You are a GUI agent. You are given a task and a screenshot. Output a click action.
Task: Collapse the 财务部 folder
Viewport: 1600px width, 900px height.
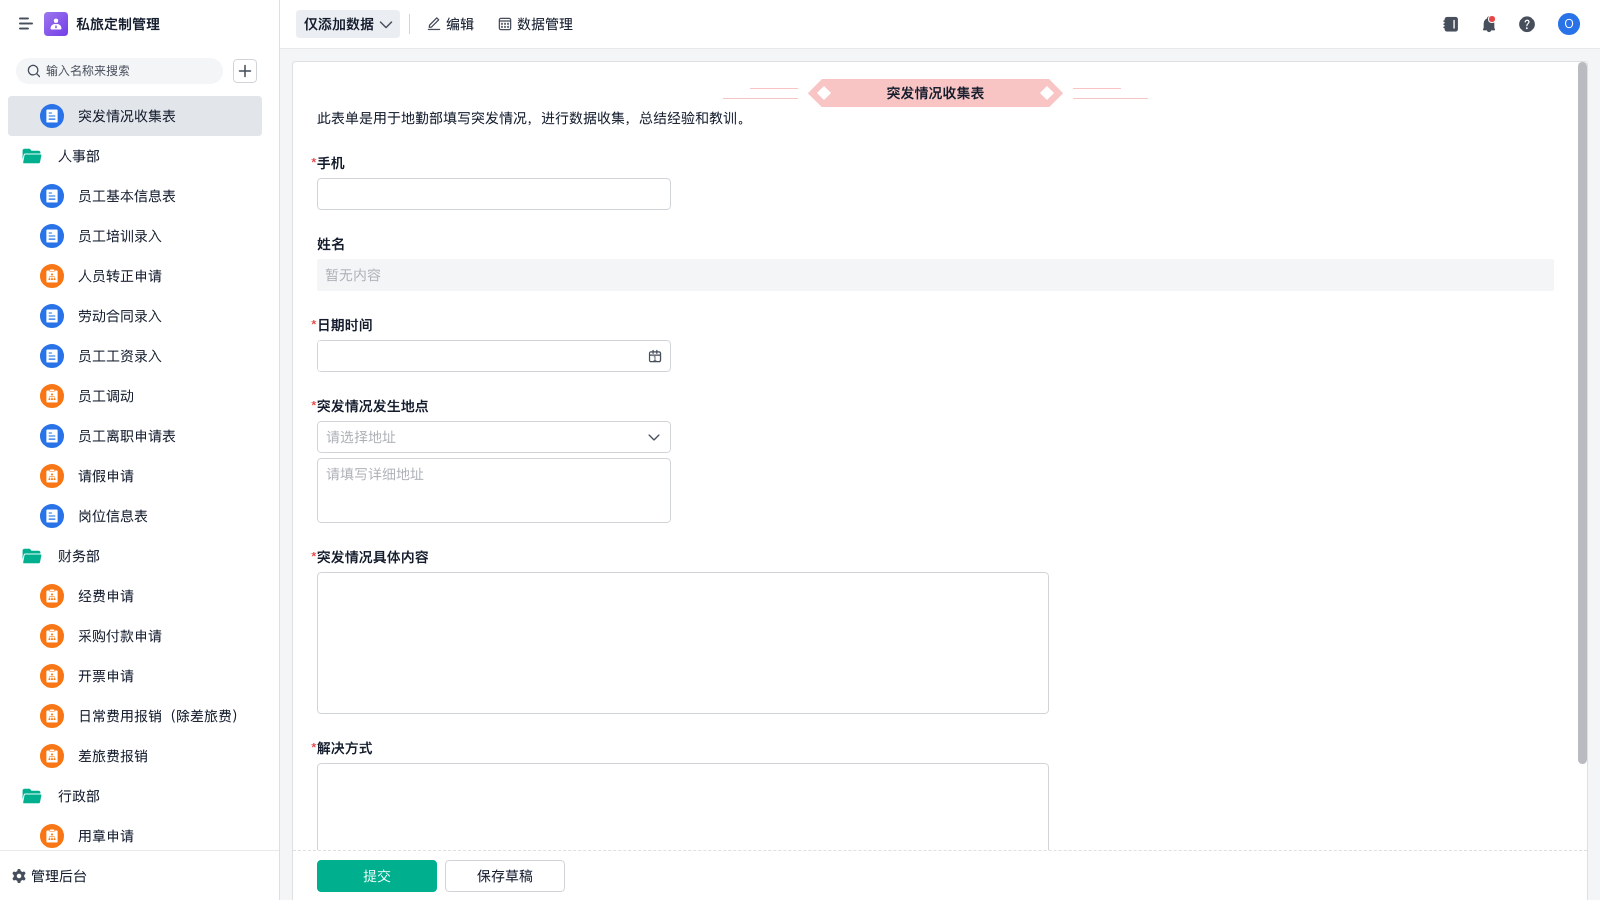coord(32,556)
